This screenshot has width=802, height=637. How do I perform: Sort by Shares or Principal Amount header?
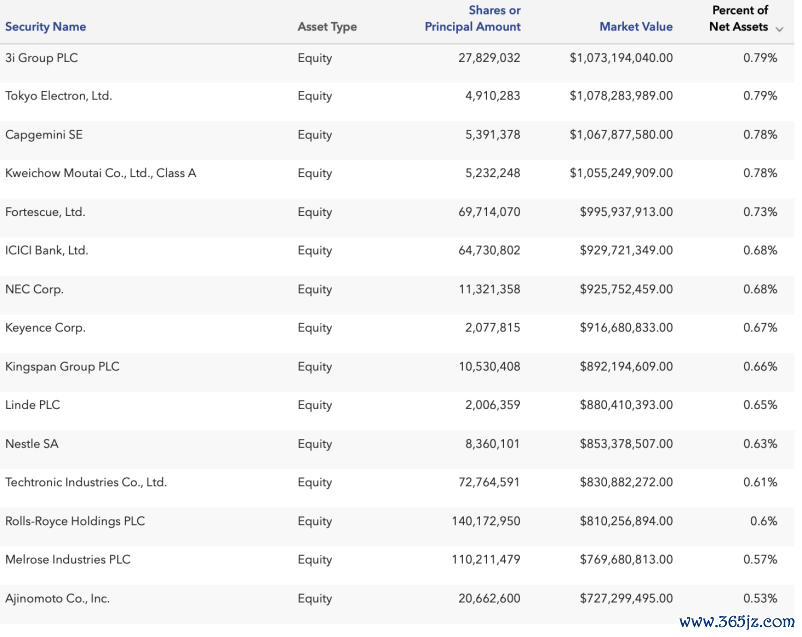[x=473, y=18]
